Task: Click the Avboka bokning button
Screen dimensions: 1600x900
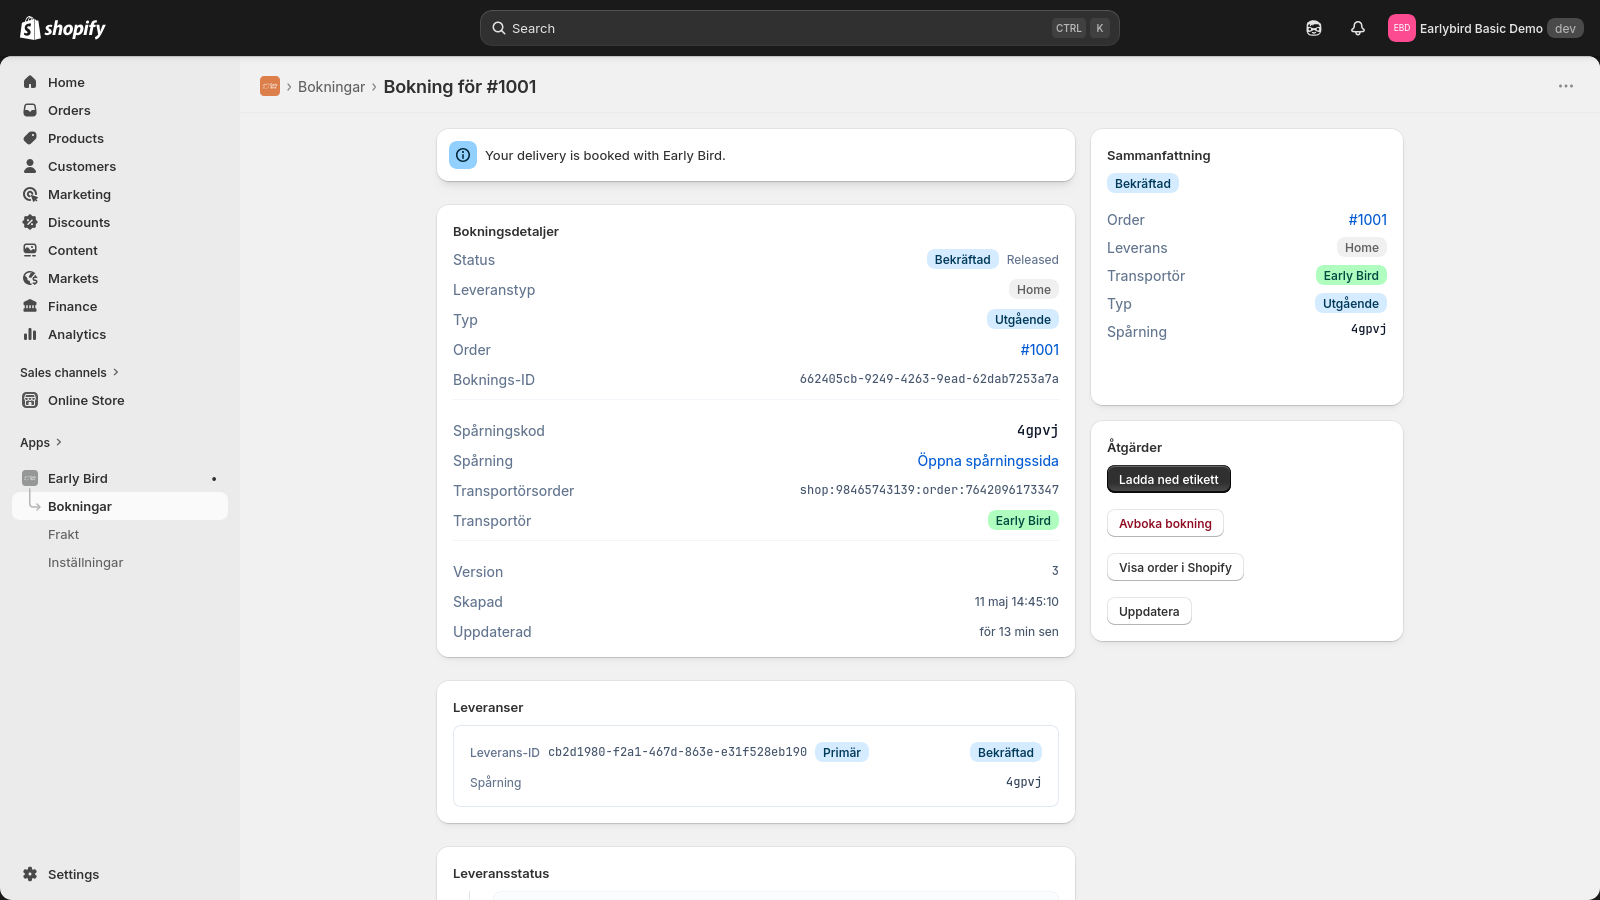Action: (1165, 523)
